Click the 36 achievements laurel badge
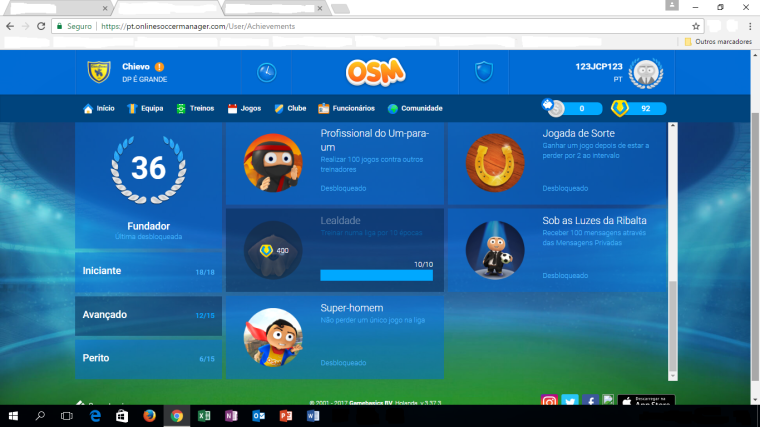 pyautogui.click(x=148, y=169)
